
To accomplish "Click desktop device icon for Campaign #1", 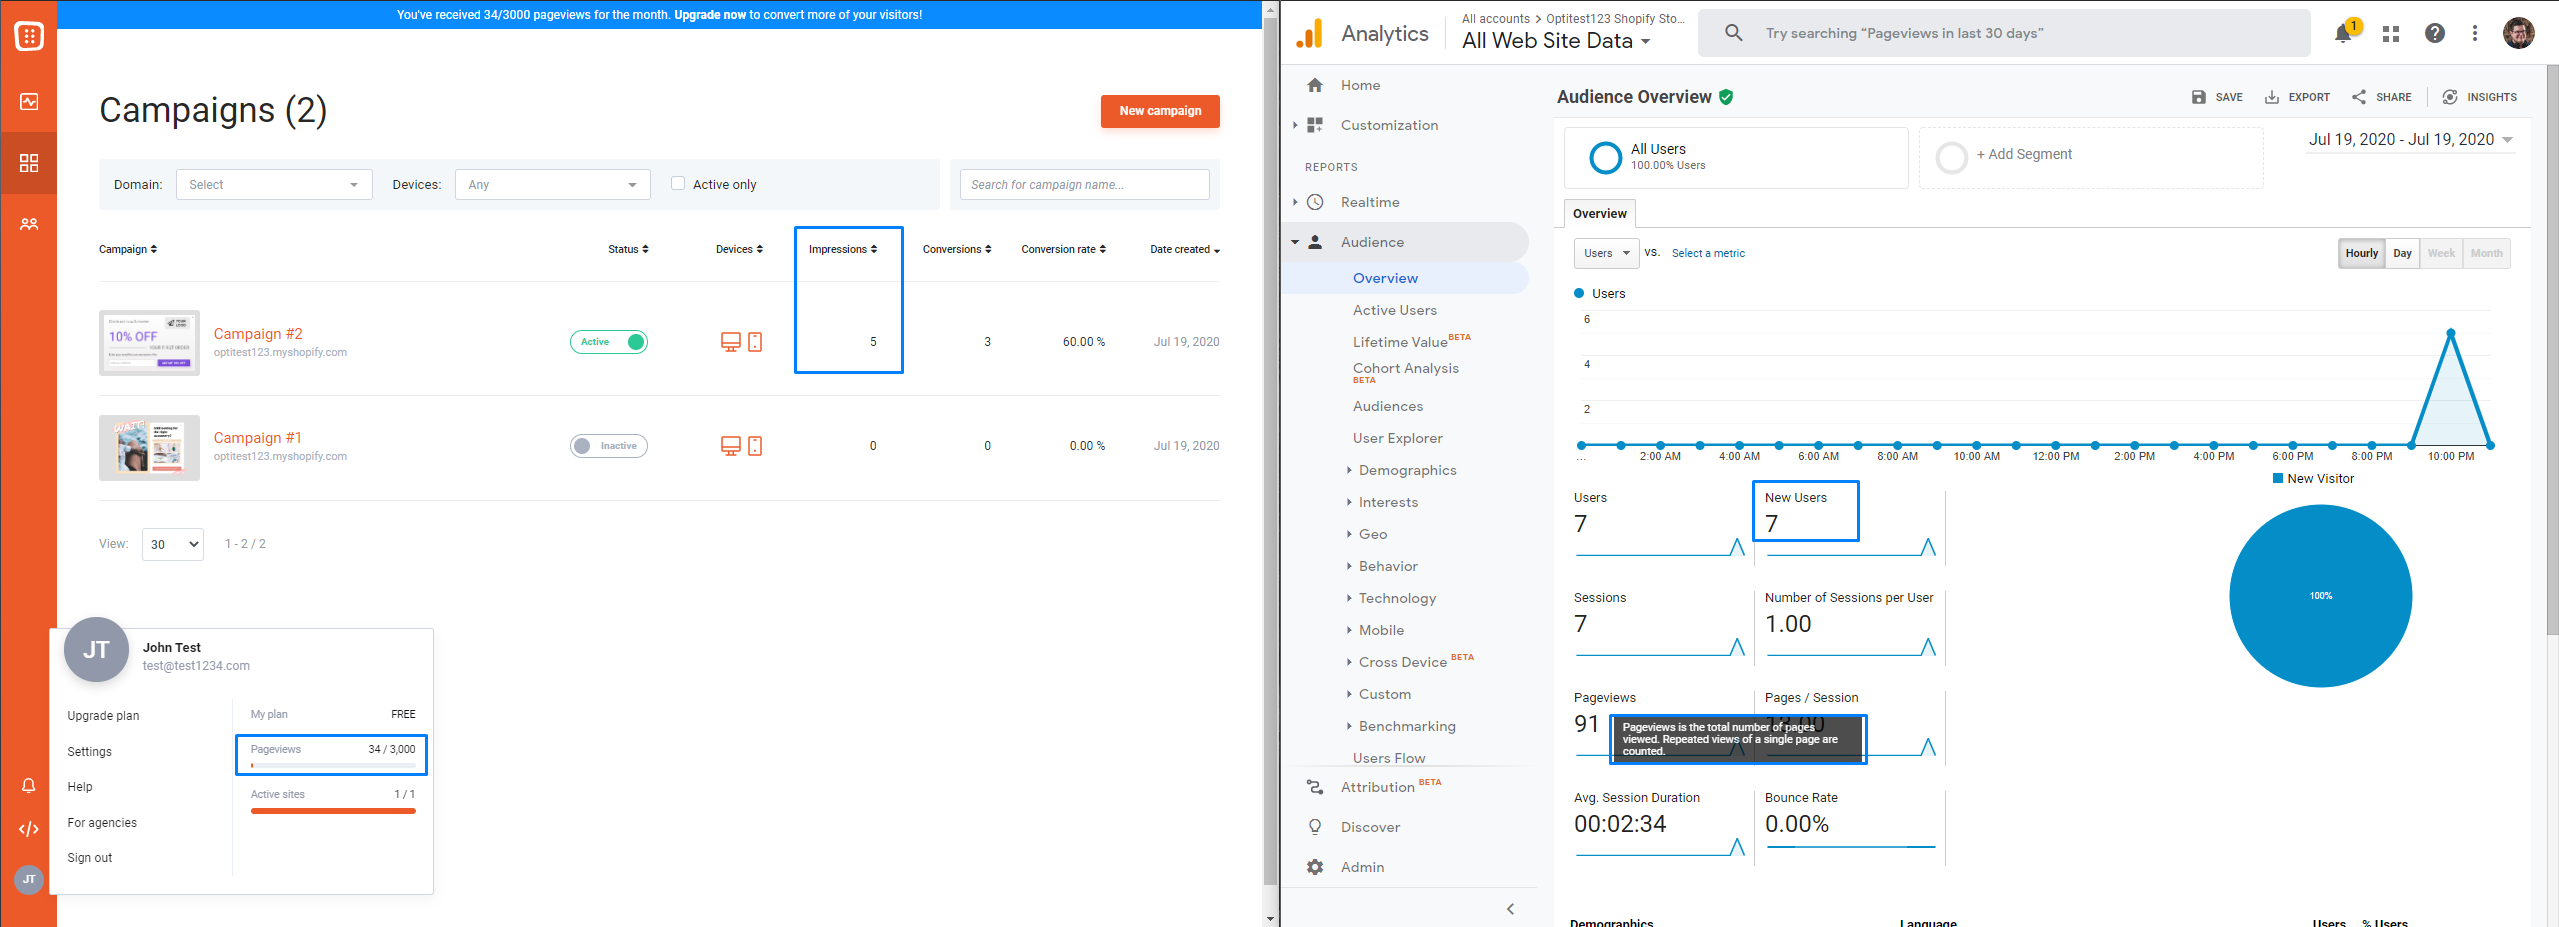I will pos(731,446).
